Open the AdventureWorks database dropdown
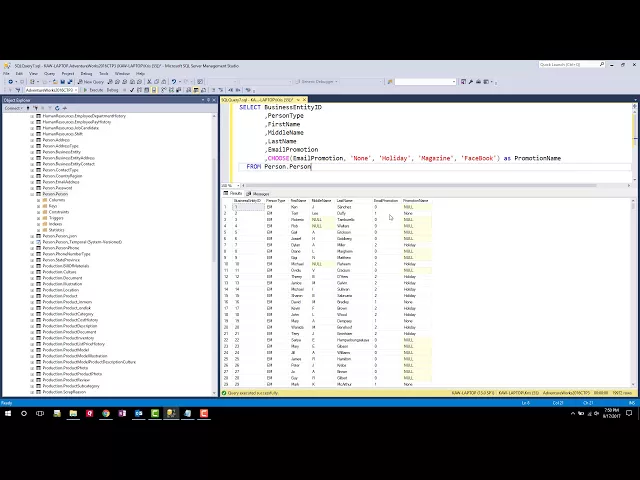 pos(76,90)
